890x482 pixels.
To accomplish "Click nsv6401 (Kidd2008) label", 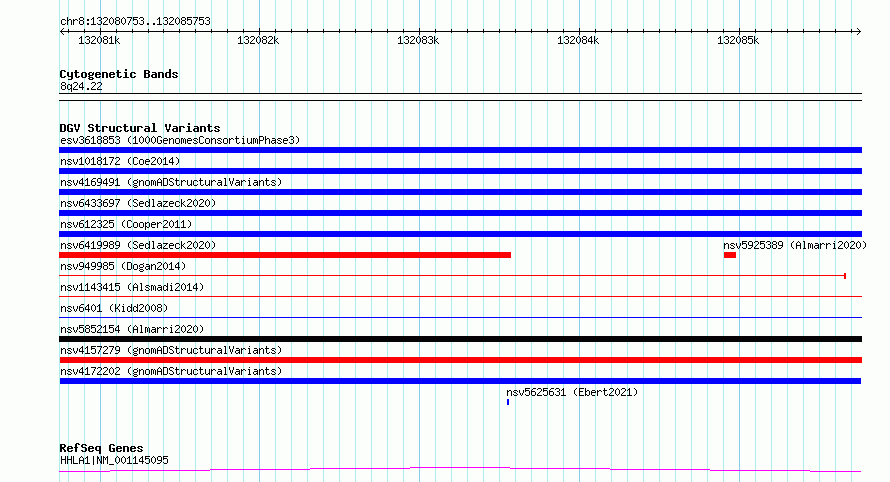I will 114,308.
